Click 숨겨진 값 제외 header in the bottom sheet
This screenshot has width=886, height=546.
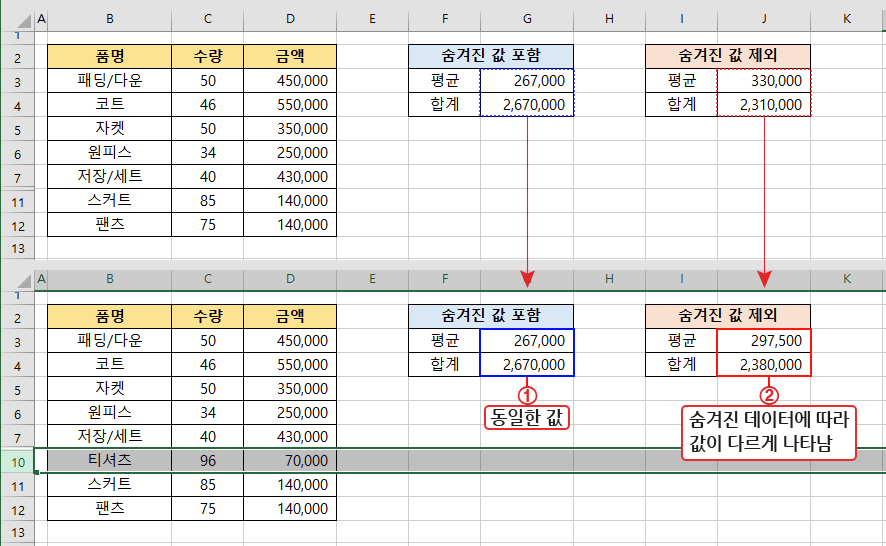point(728,317)
